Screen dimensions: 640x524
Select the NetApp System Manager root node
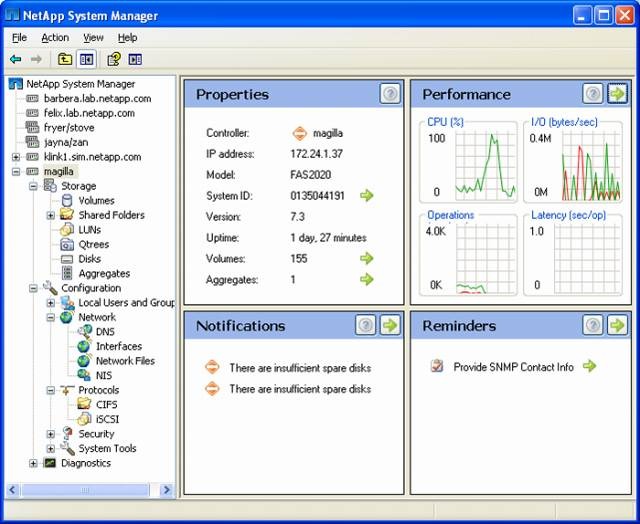click(80, 84)
